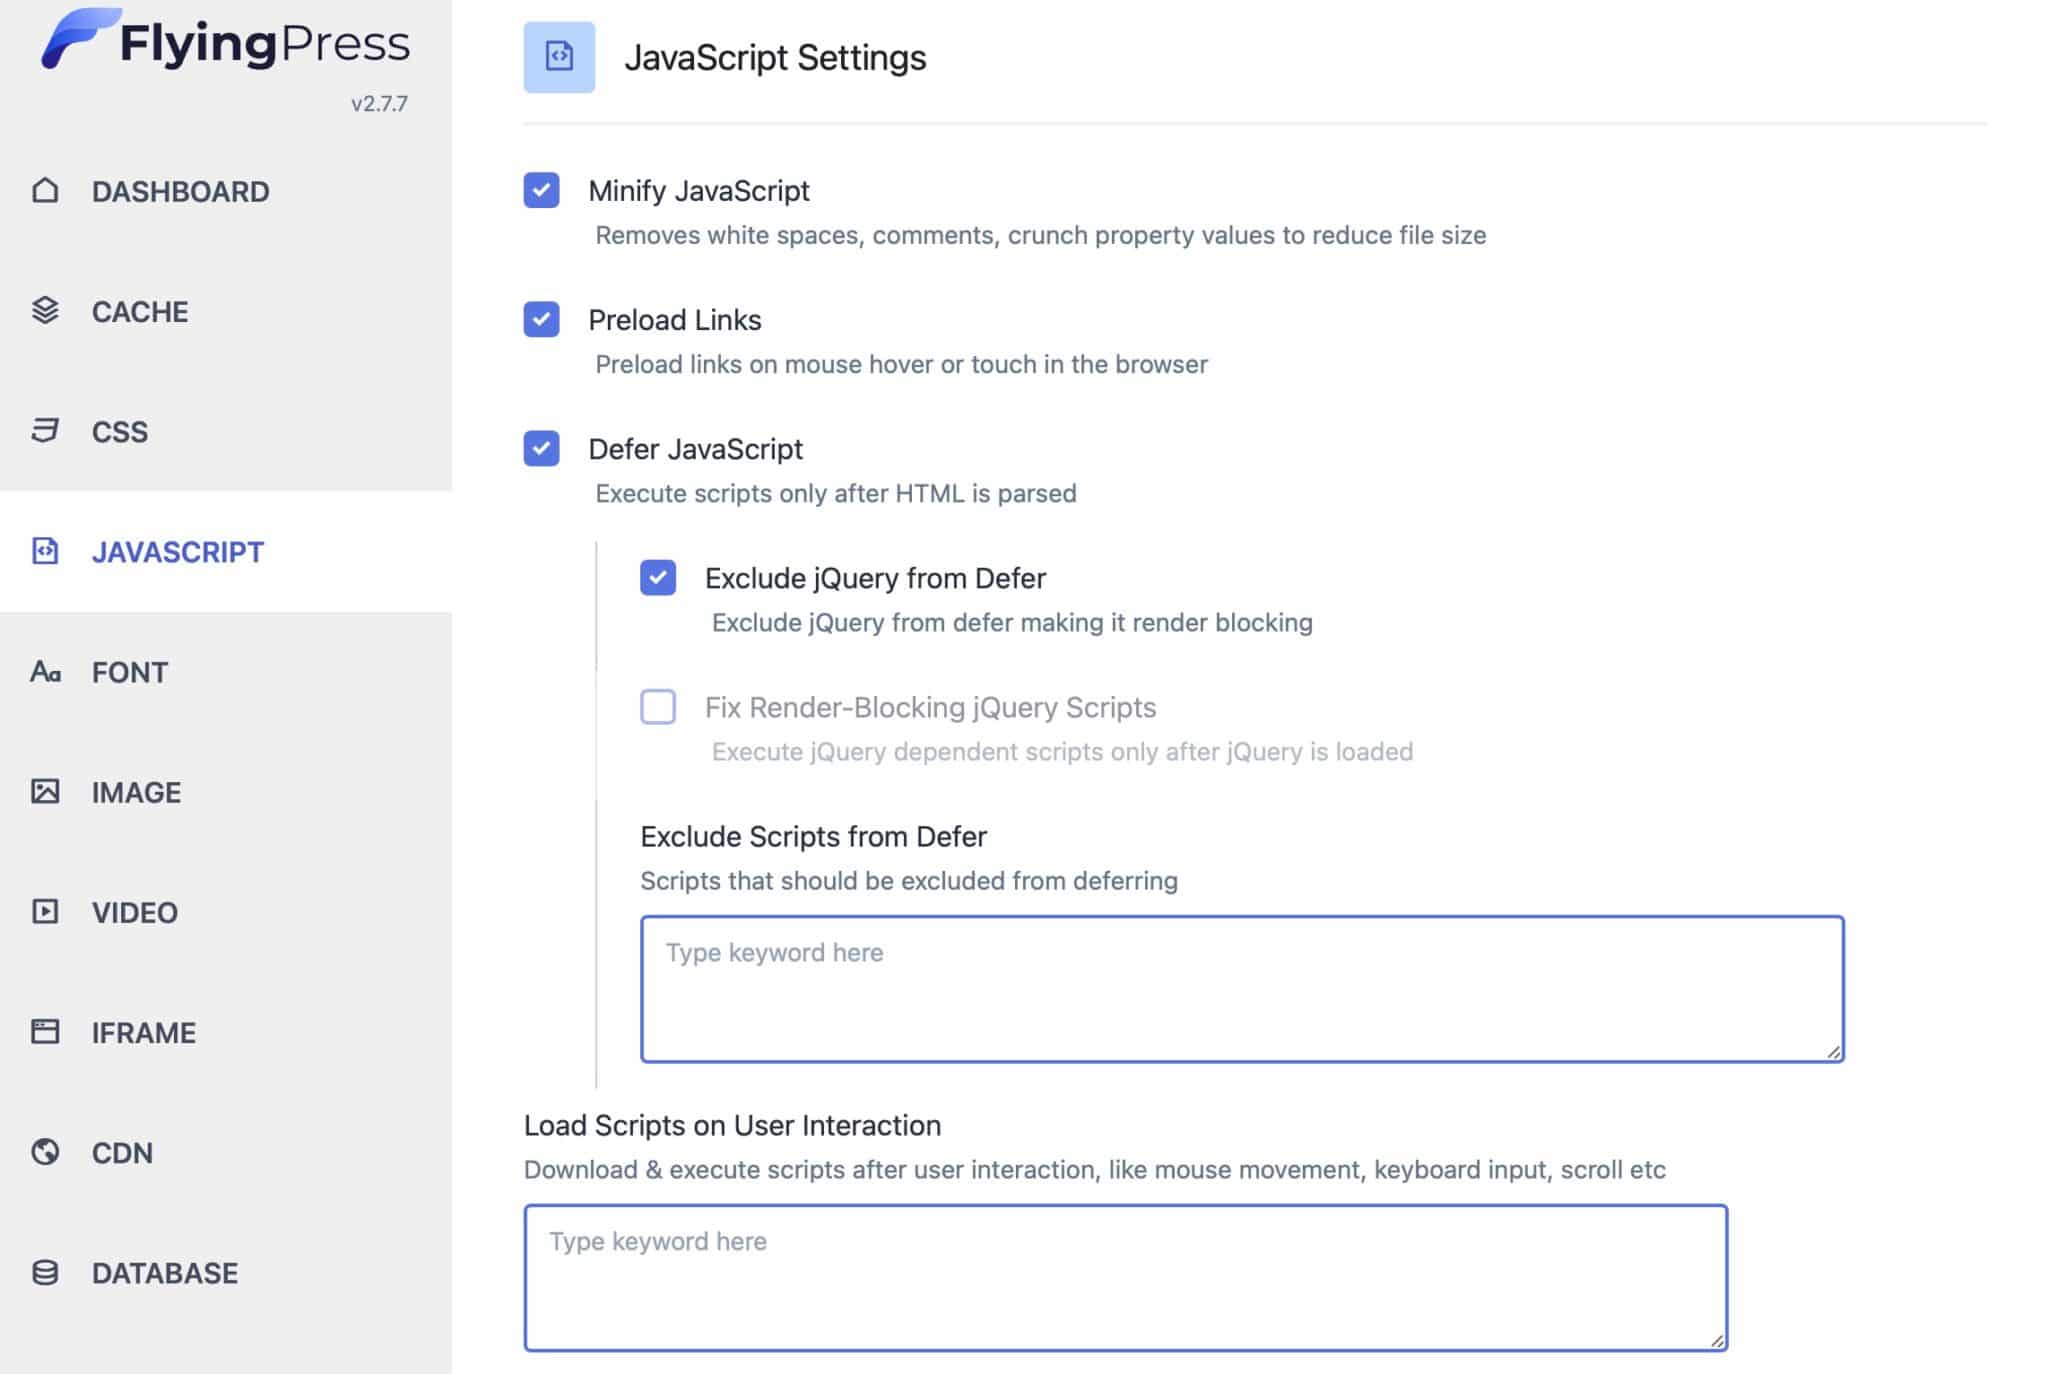
Task: Click the CDN globe icon
Action: coord(45,1152)
